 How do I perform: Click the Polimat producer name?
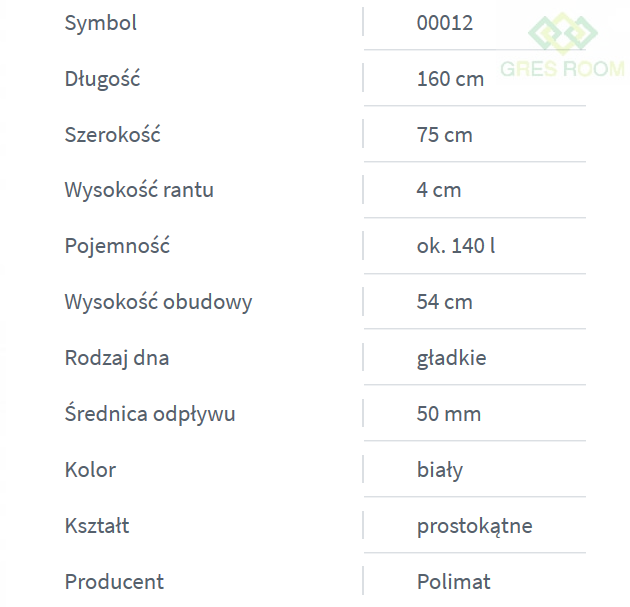pyautogui.click(x=453, y=582)
